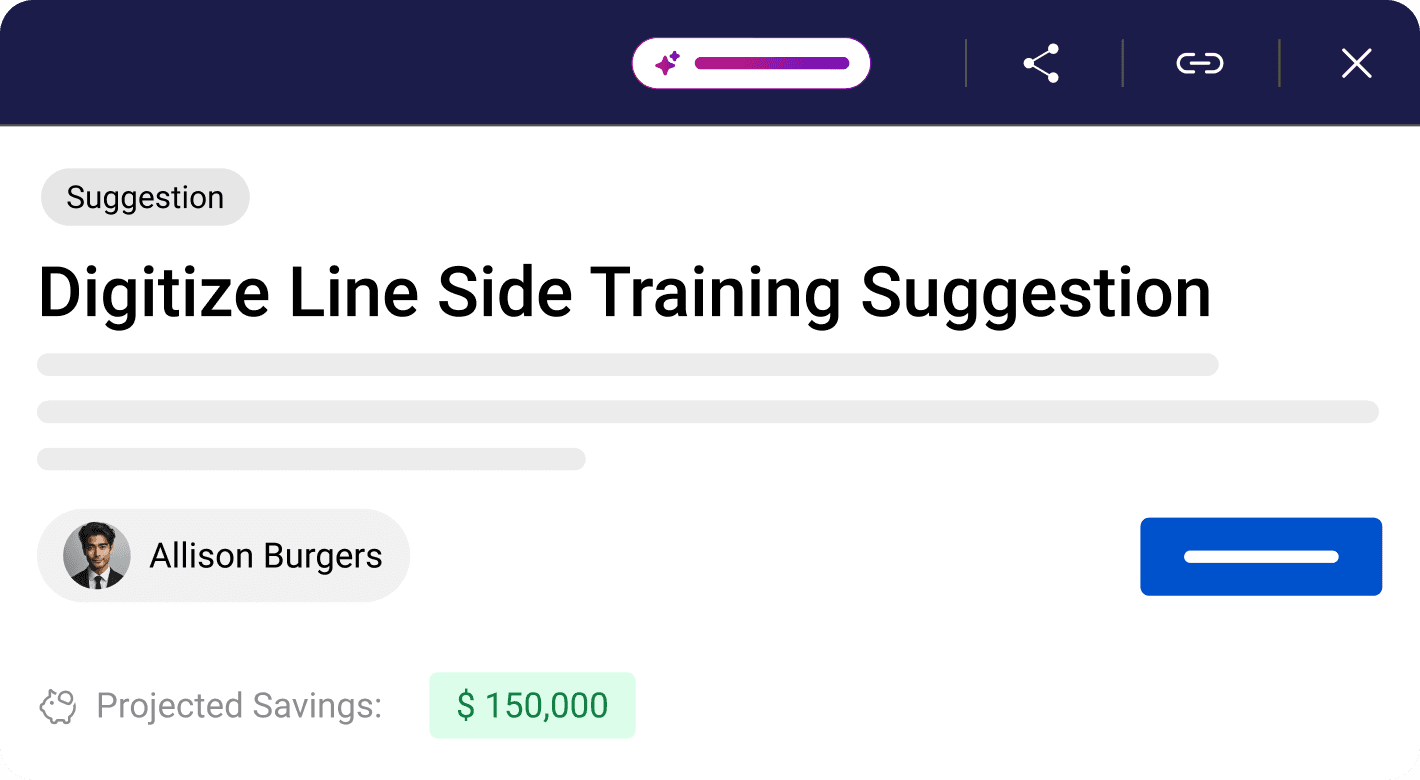Click the divider between share and link icons
Image resolution: width=1420 pixels, height=780 pixels.
pos(1122,64)
